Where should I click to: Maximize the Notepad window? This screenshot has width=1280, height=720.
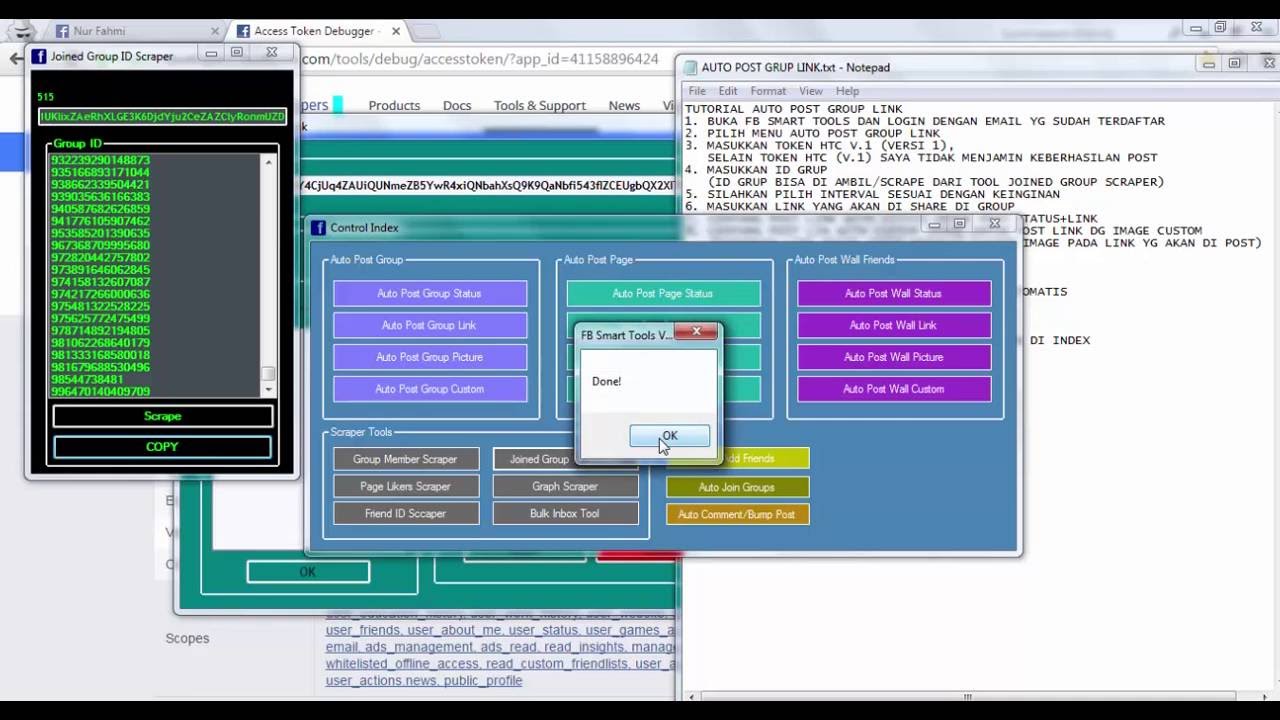tap(1235, 64)
